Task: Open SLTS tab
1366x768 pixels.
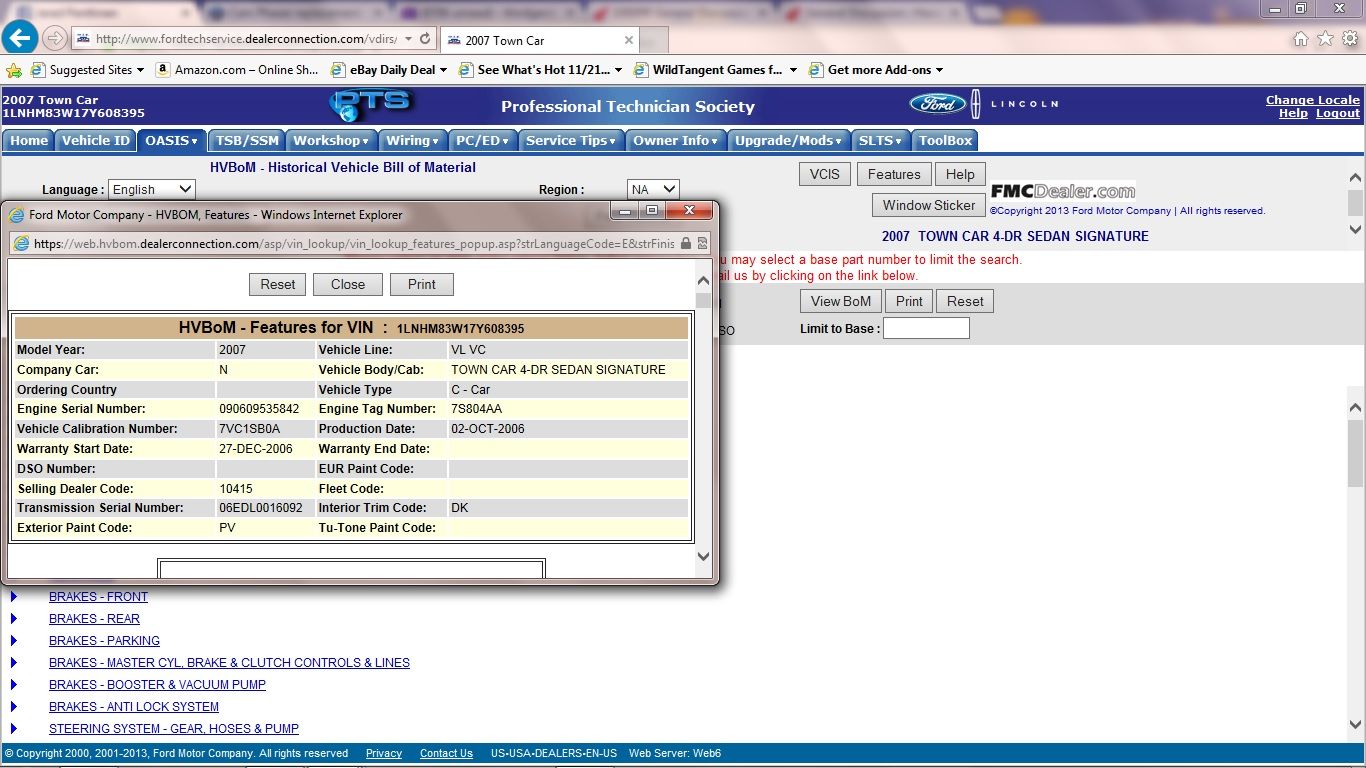Action: pyautogui.click(x=880, y=140)
